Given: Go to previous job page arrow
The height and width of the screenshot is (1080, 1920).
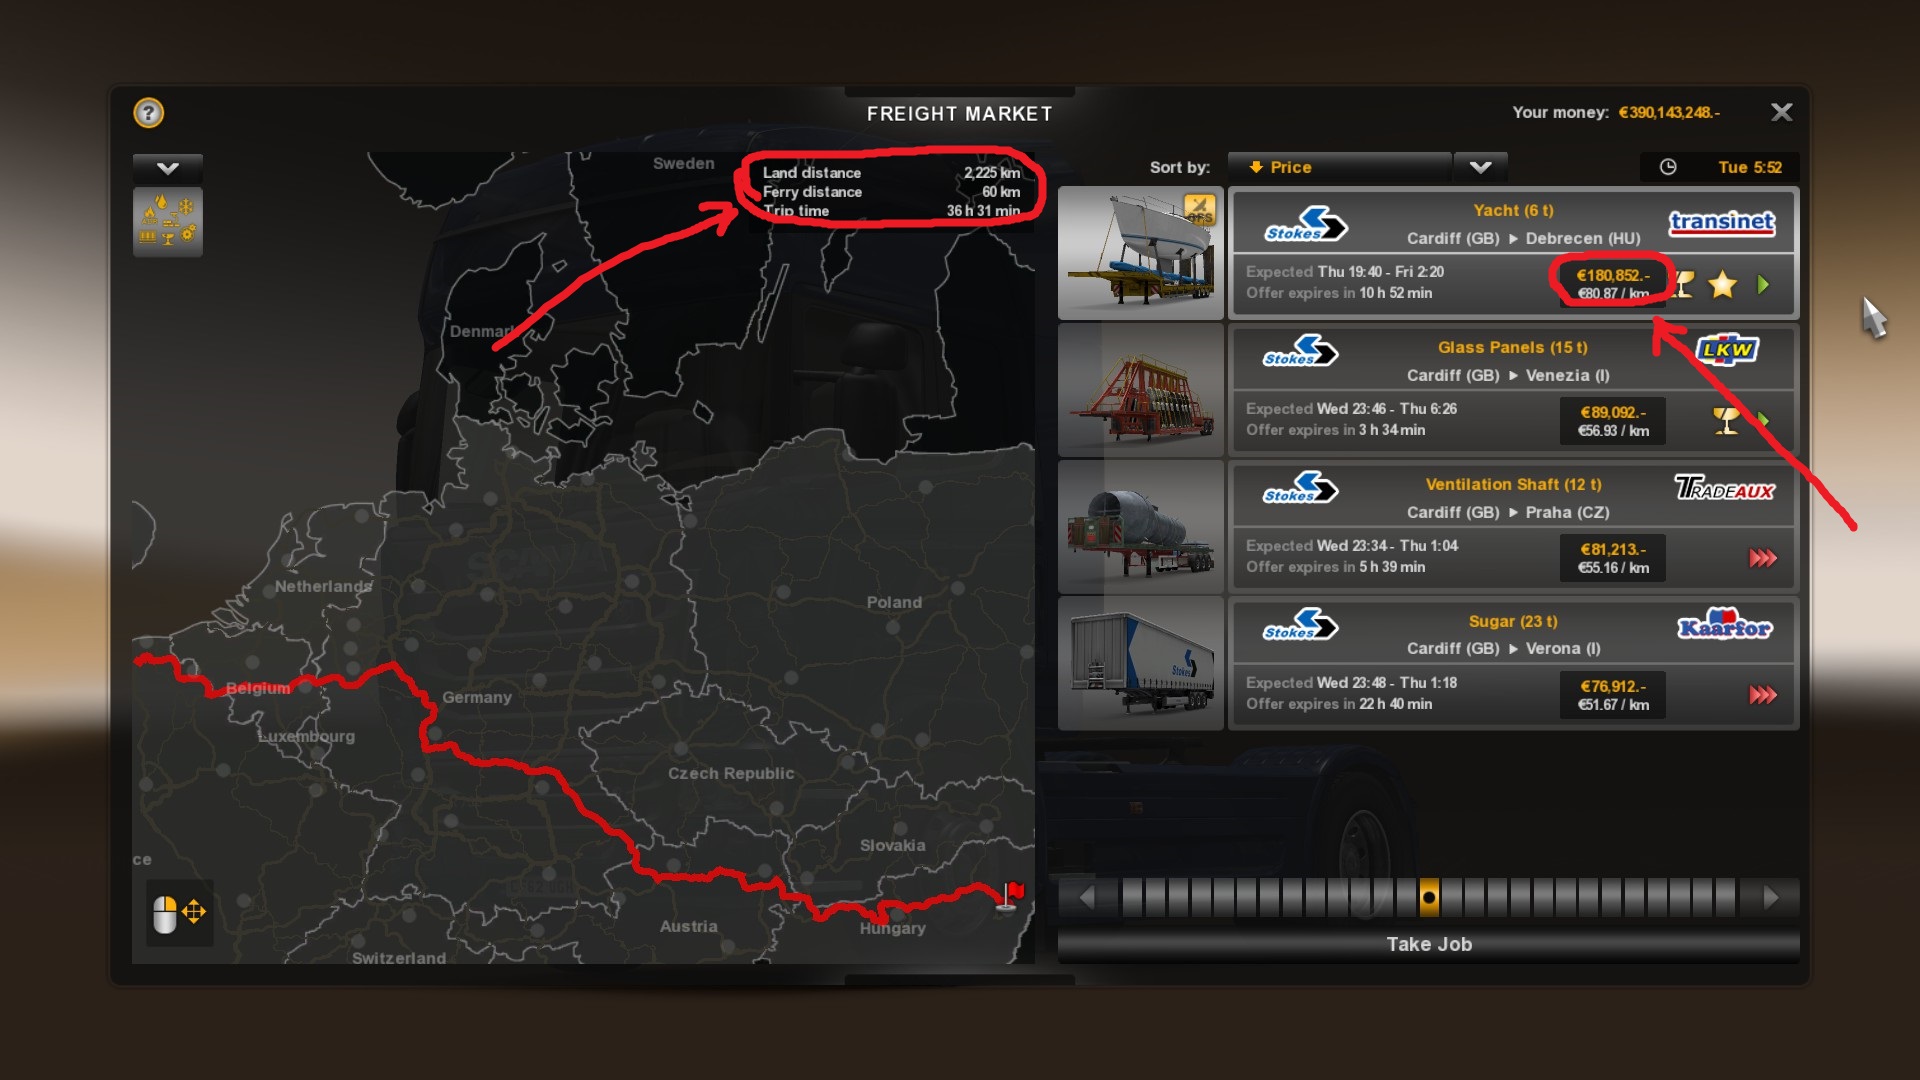Looking at the screenshot, I should 1087,898.
